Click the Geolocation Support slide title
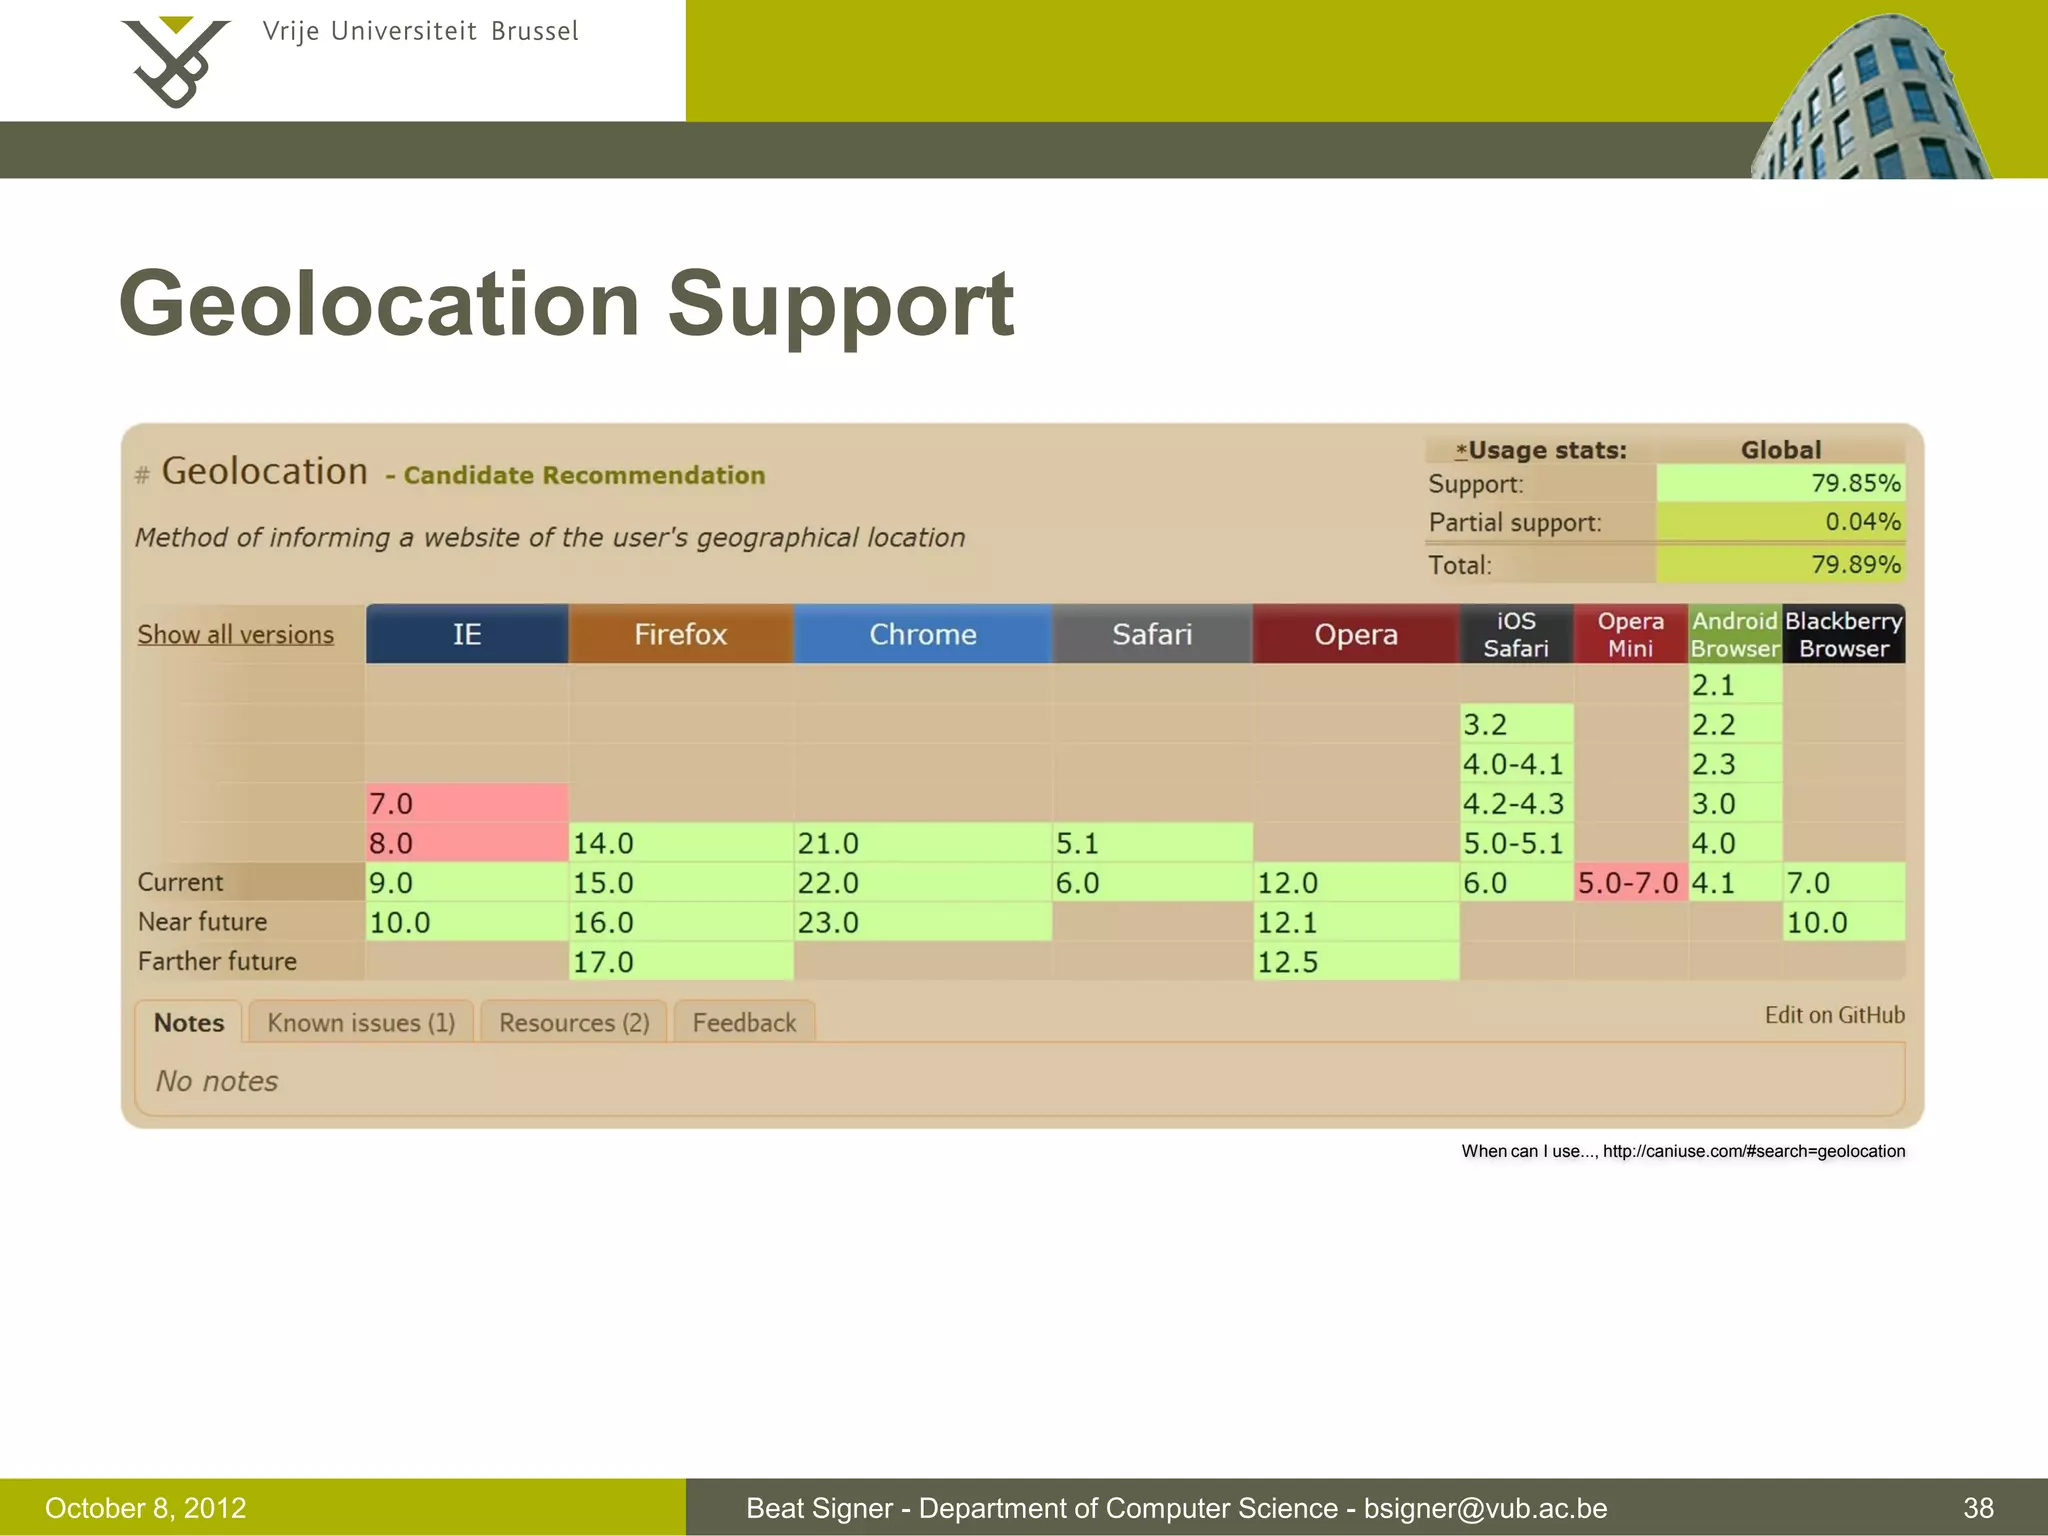The image size is (2048, 1536). click(567, 305)
